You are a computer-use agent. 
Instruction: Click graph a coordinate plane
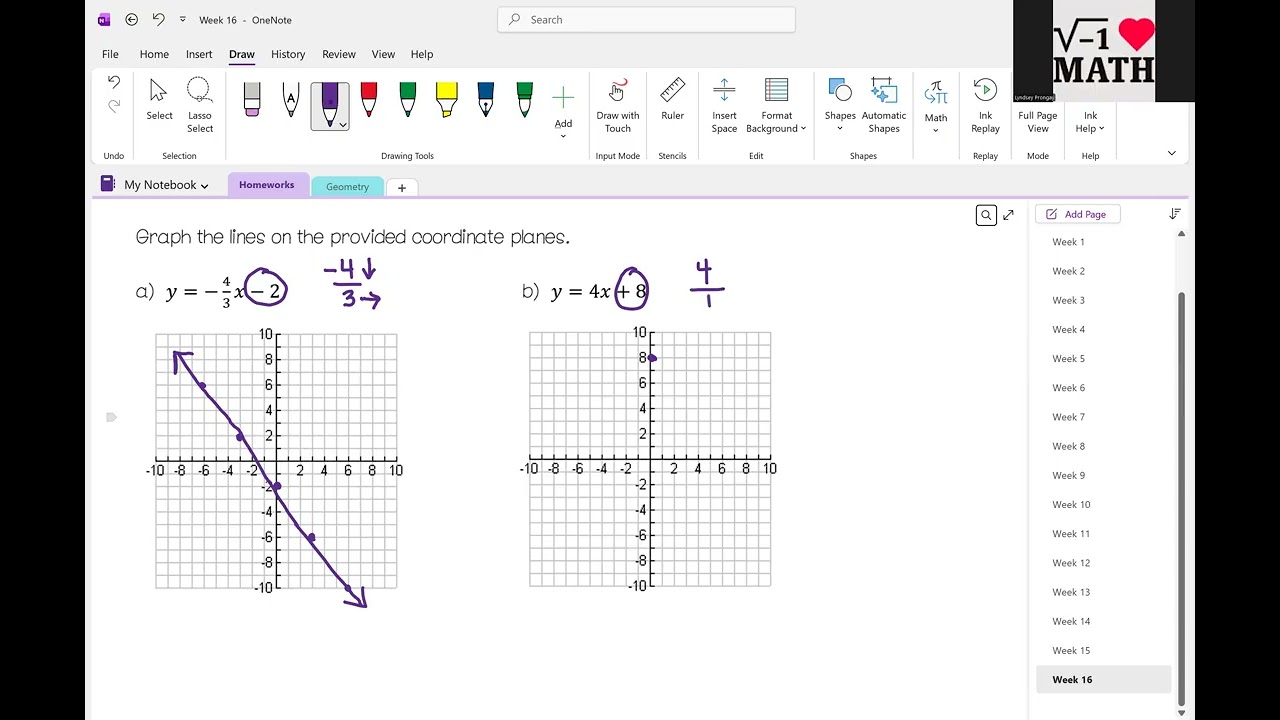(x=276, y=461)
